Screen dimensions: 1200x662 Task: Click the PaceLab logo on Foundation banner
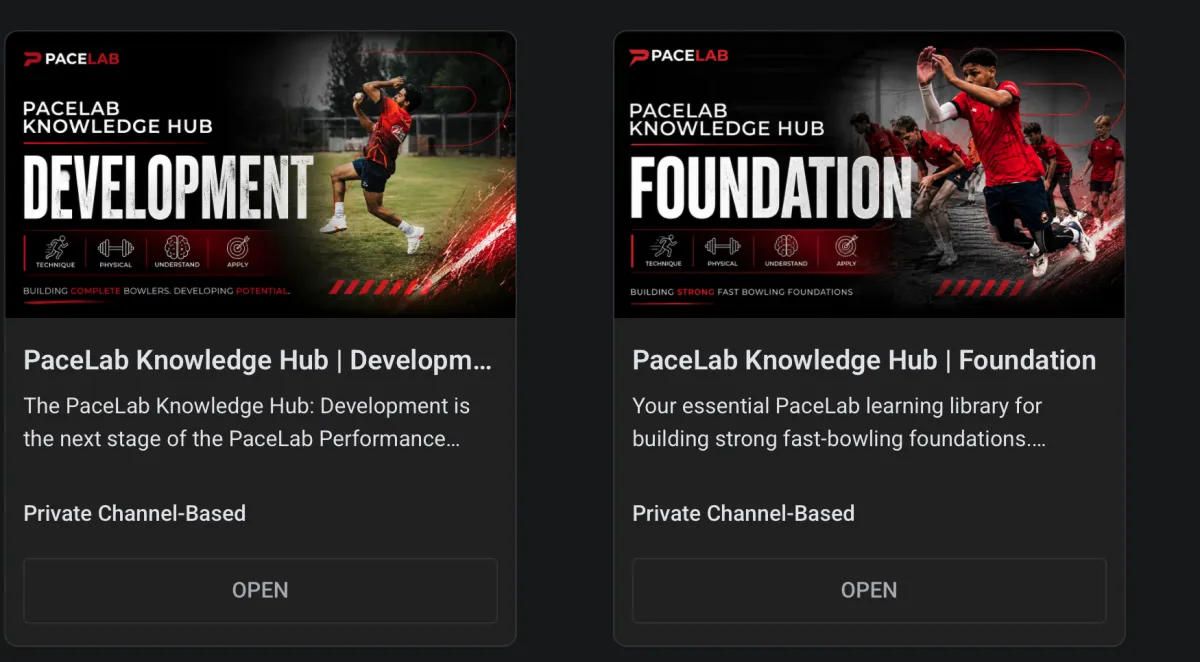[x=679, y=55]
